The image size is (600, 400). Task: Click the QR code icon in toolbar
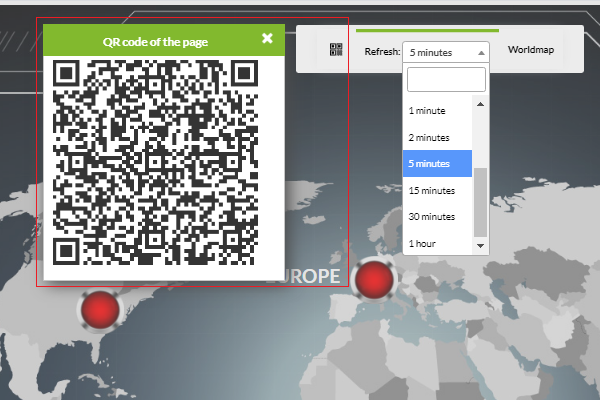click(x=336, y=49)
